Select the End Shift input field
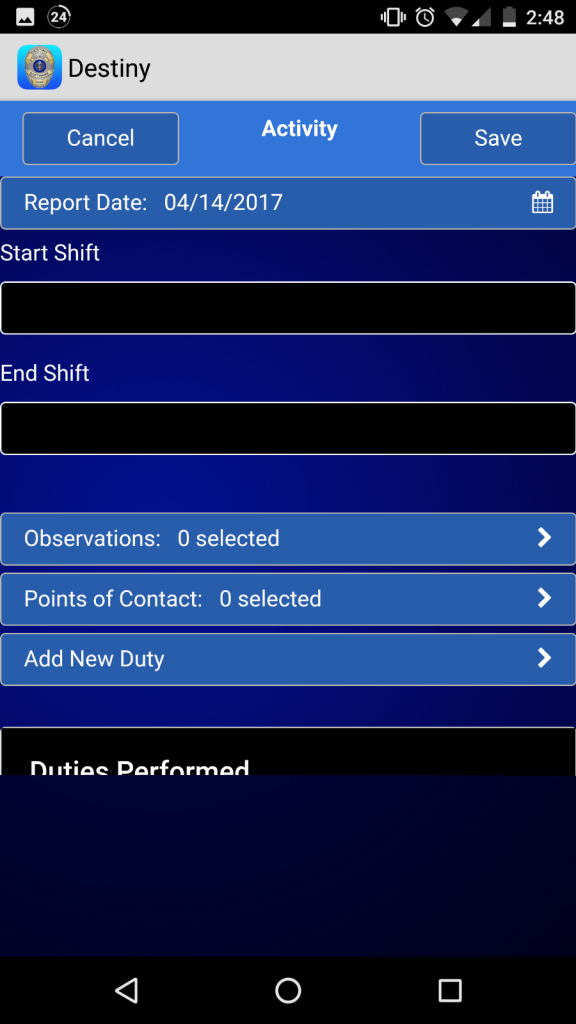 (x=288, y=428)
